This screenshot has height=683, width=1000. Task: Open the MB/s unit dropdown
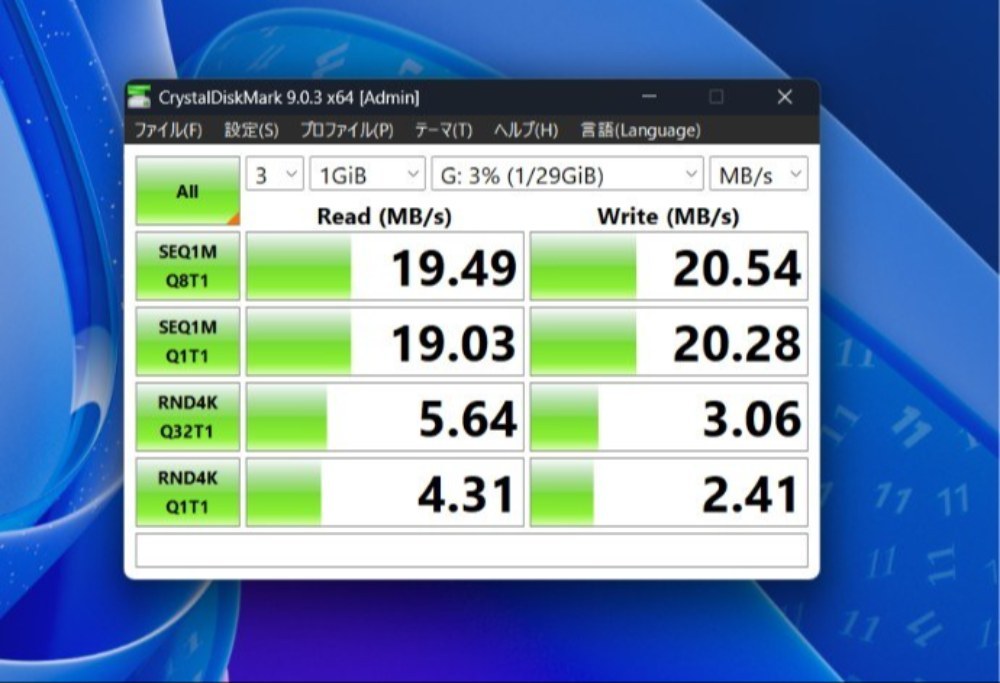click(x=758, y=174)
